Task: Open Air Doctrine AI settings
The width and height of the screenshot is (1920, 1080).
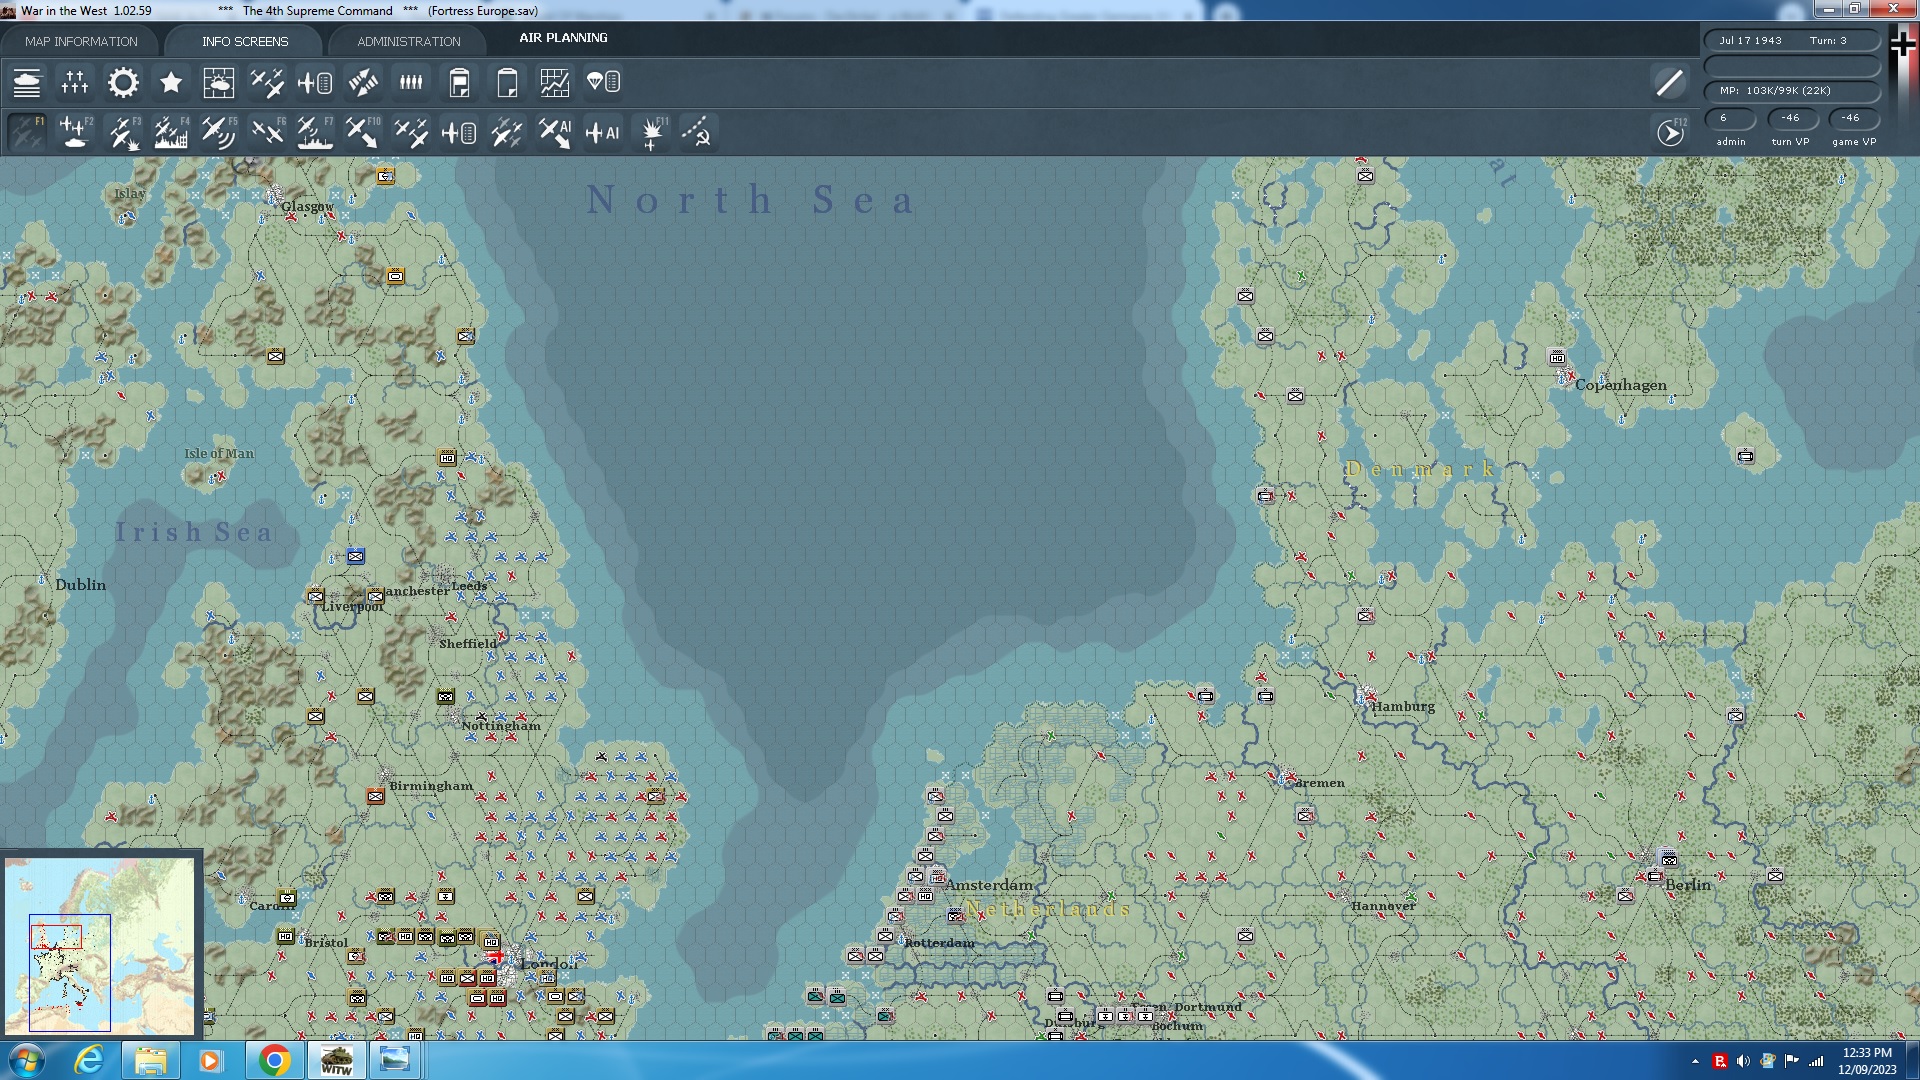Action: [x=603, y=132]
